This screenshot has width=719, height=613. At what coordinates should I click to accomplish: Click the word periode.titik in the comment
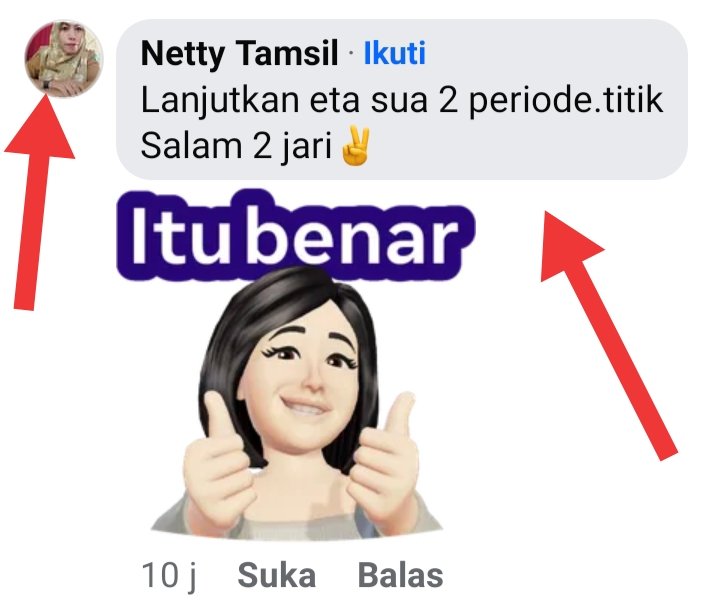tap(566, 101)
